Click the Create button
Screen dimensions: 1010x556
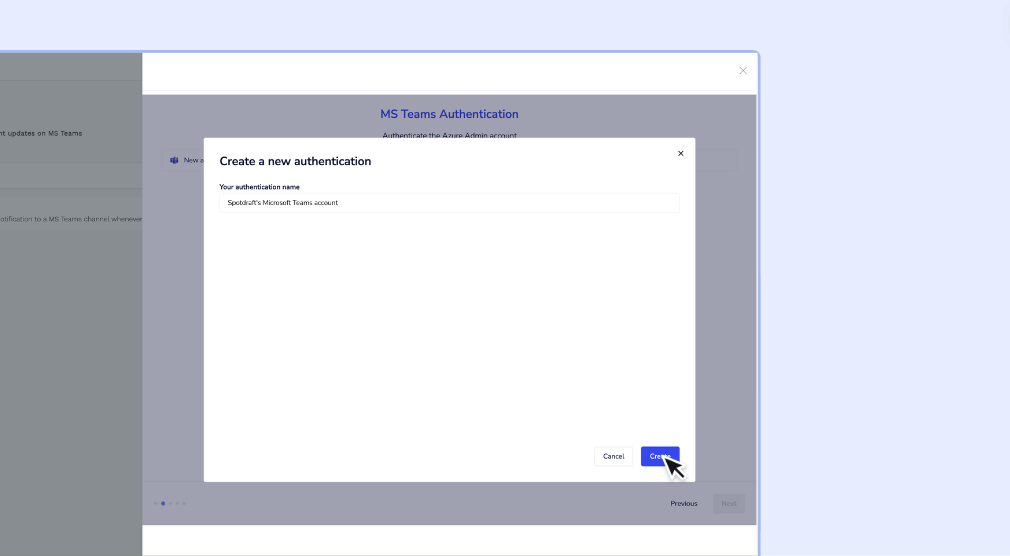point(660,456)
